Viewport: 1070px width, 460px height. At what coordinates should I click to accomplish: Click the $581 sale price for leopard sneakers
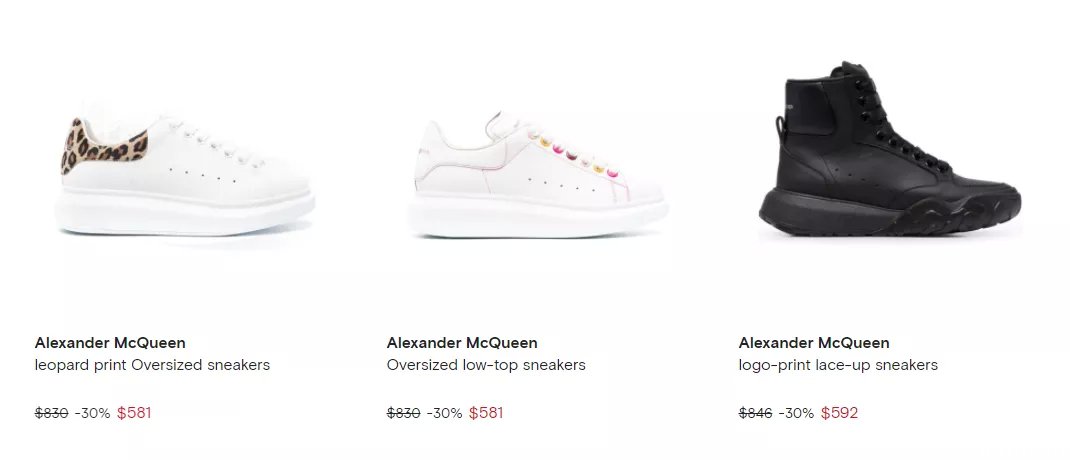(x=134, y=413)
